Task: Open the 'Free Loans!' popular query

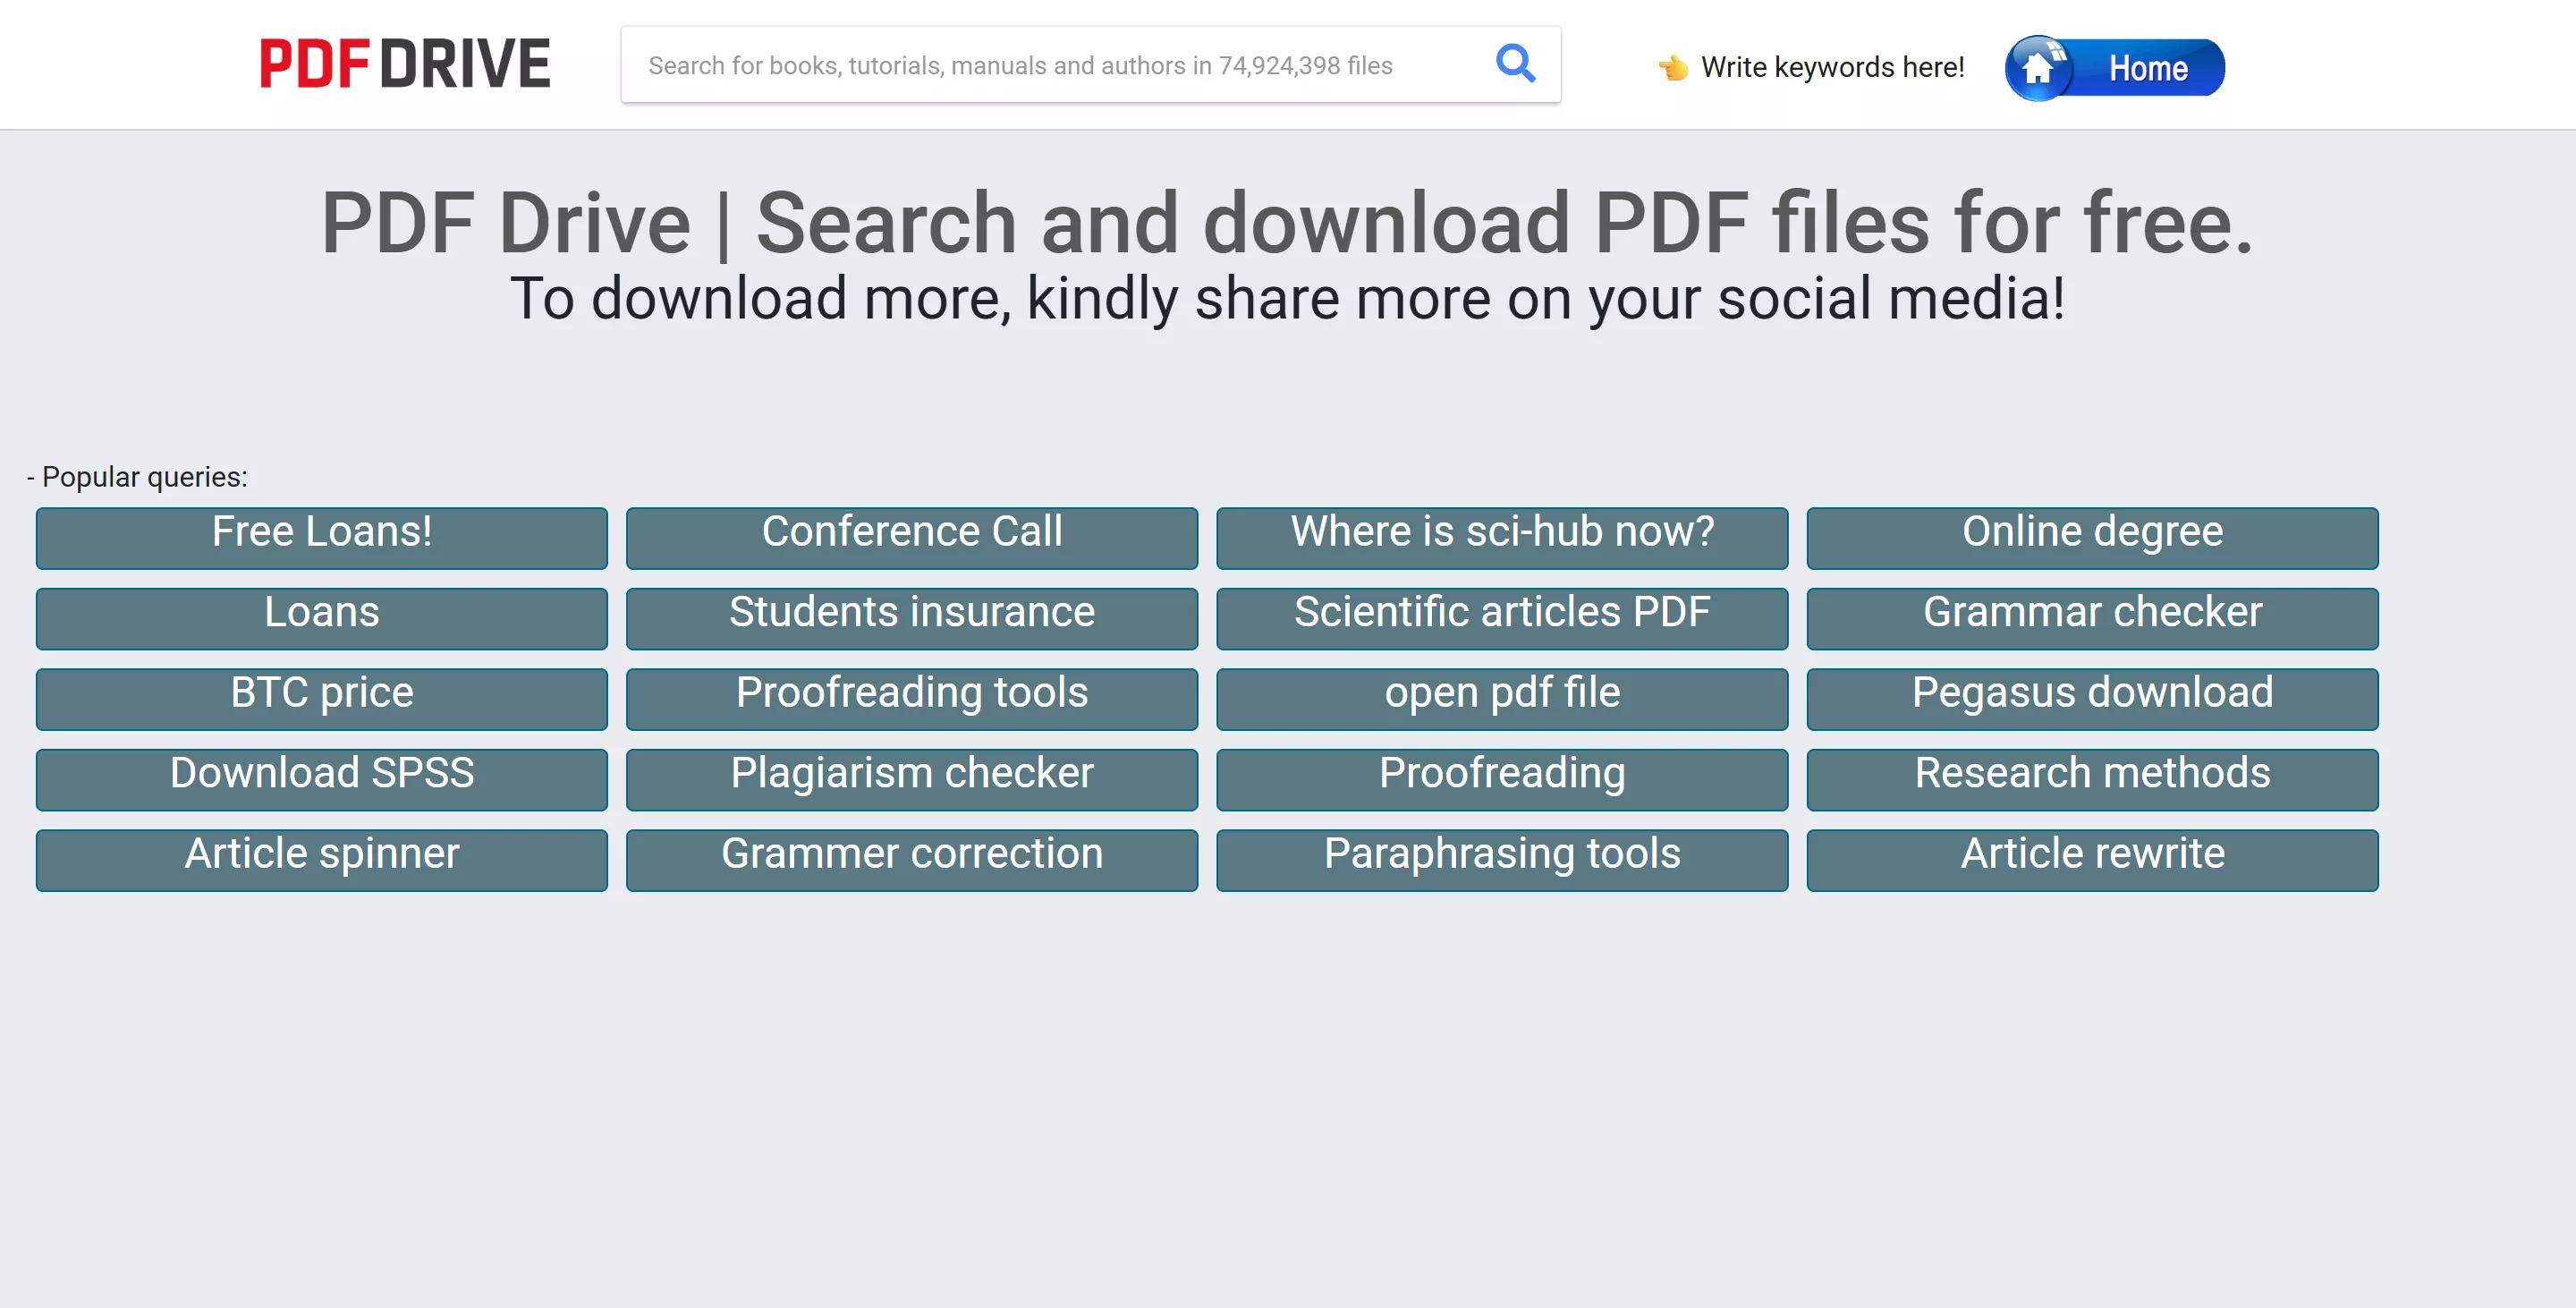Action: coord(321,538)
